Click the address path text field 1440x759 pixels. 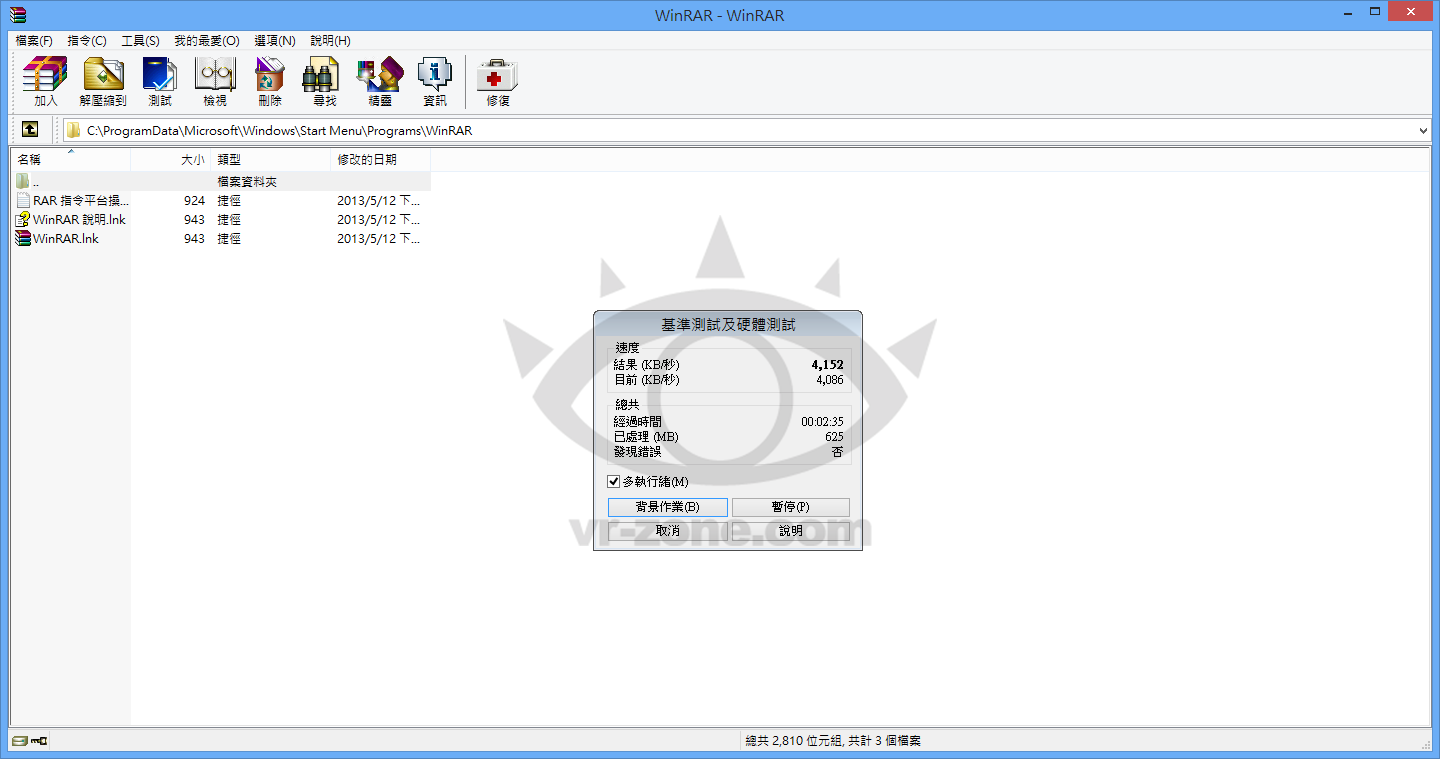[x=747, y=130]
